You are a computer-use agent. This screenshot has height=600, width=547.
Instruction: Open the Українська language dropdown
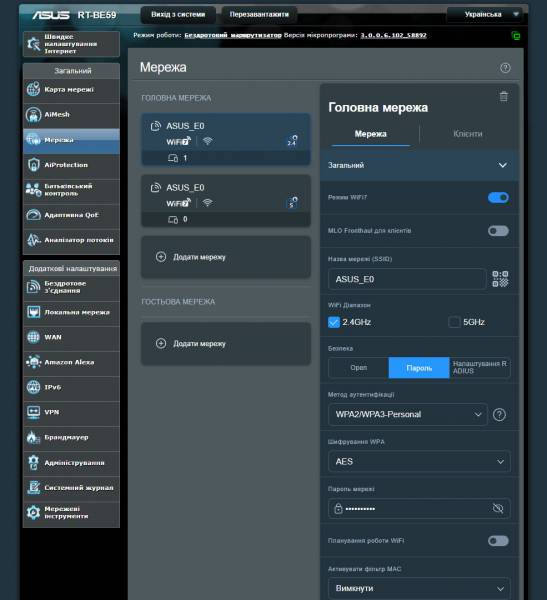coord(487,15)
